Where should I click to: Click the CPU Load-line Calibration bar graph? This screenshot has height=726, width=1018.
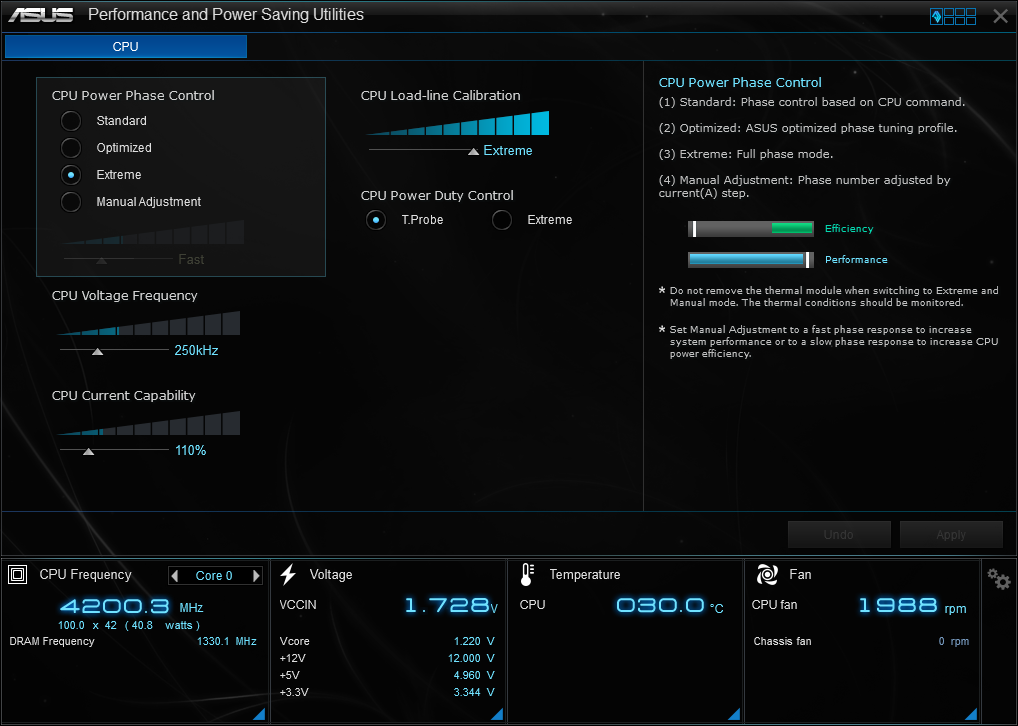tap(458, 123)
